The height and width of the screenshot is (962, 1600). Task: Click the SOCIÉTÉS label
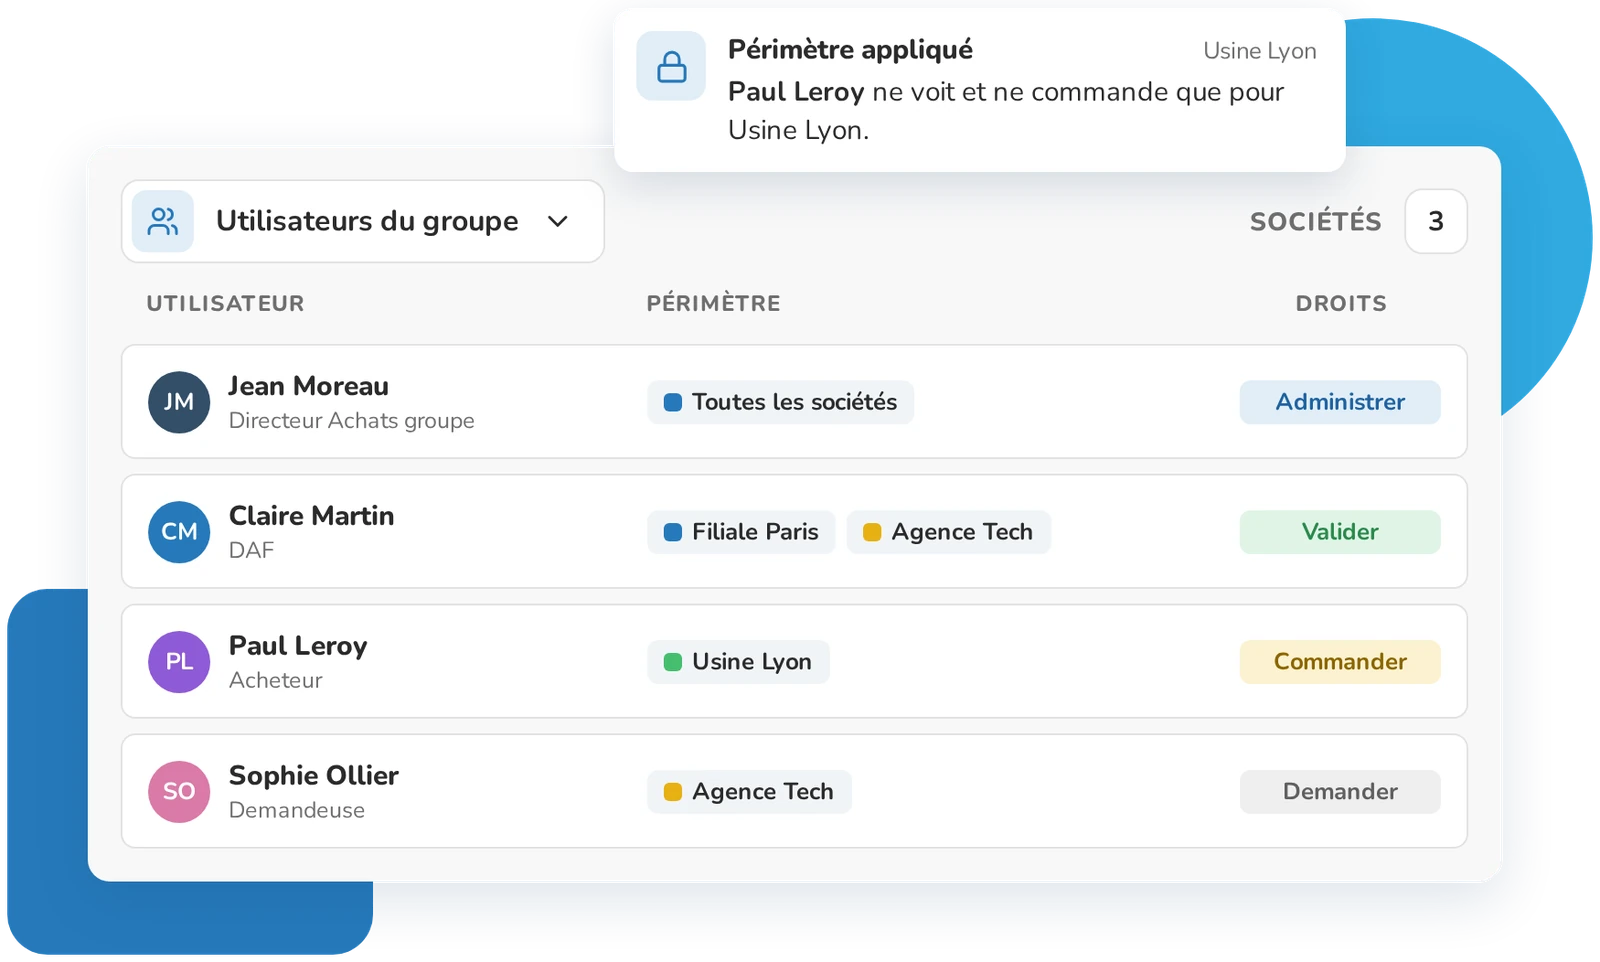point(1315,222)
